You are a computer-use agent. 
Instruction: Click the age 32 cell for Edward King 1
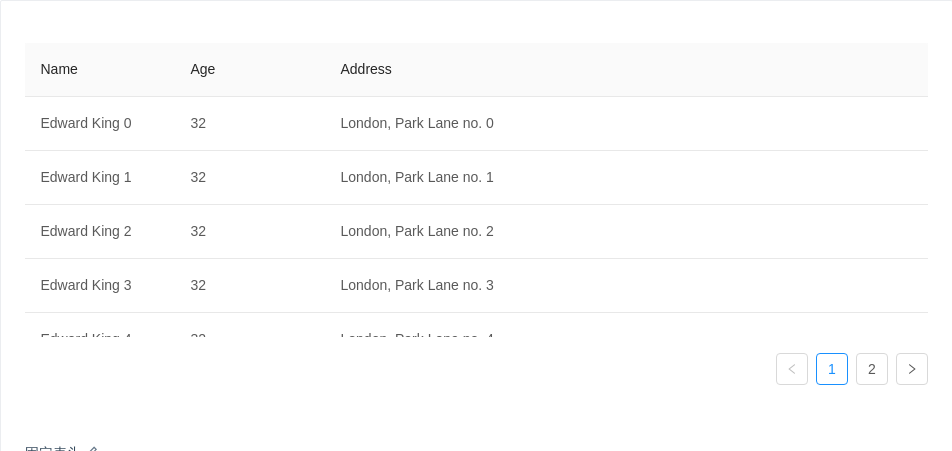(x=198, y=177)
